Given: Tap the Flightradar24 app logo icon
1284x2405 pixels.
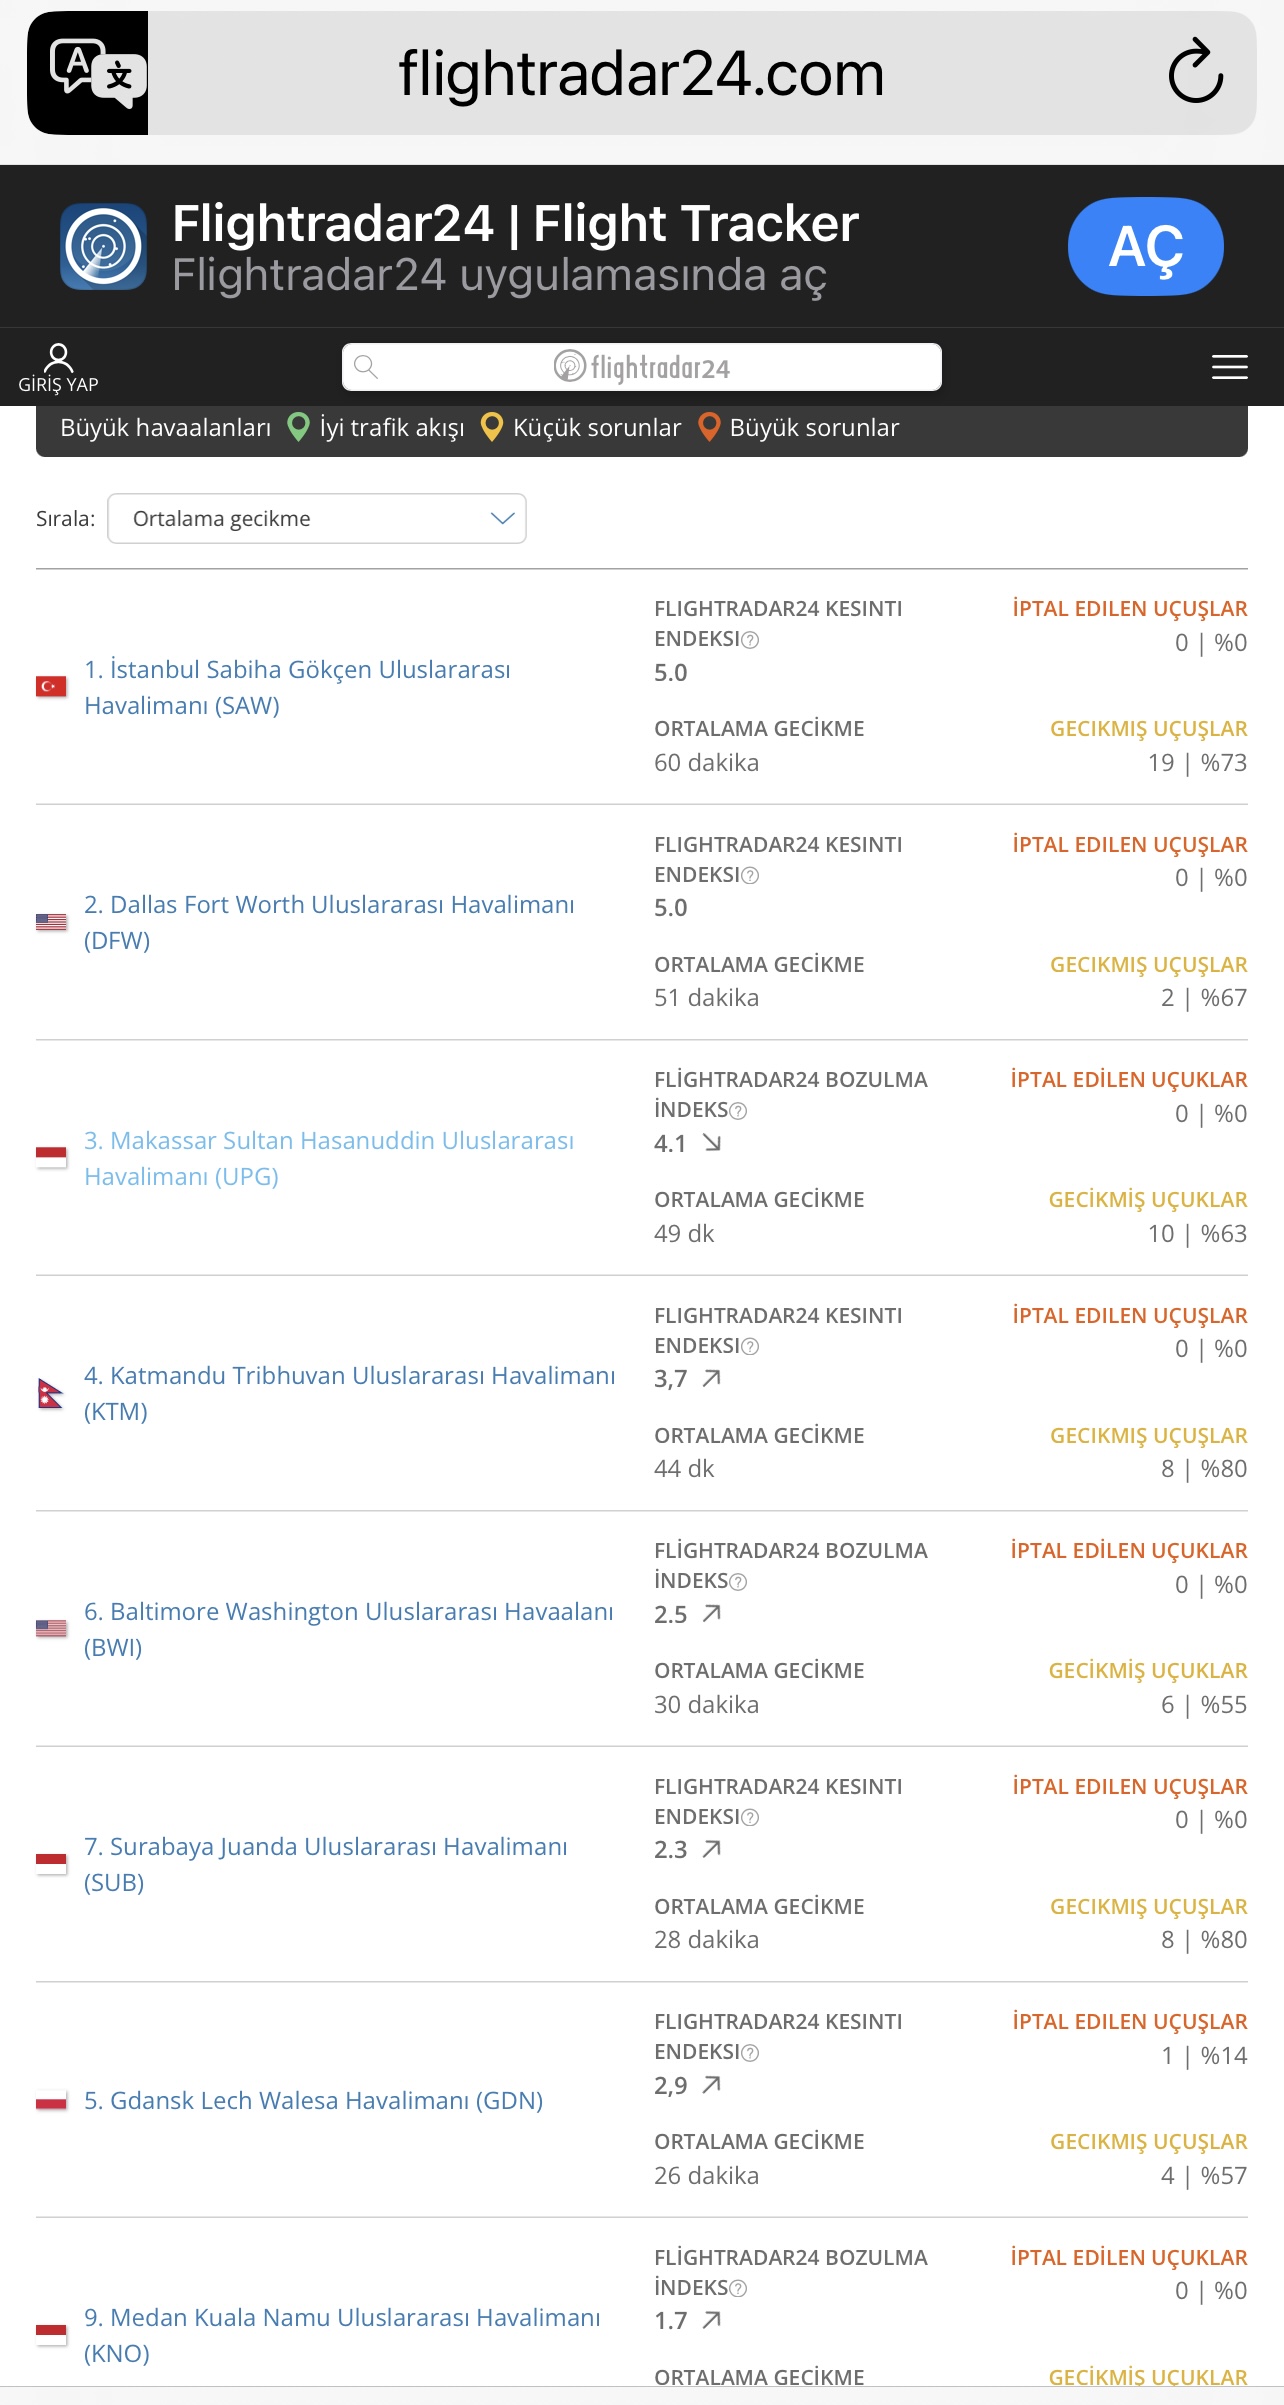Looking at the screenshot, I should coord(104,246).
